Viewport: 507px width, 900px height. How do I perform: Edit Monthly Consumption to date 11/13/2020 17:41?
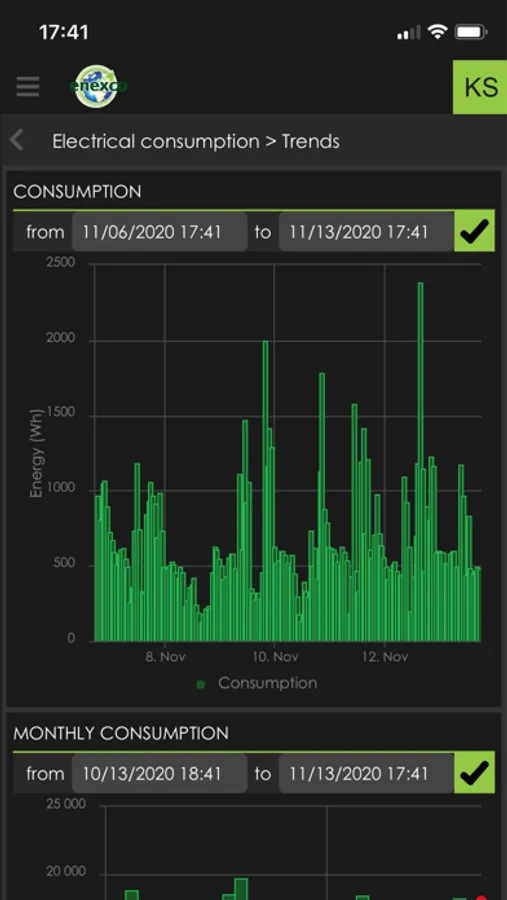click(366, 774)
